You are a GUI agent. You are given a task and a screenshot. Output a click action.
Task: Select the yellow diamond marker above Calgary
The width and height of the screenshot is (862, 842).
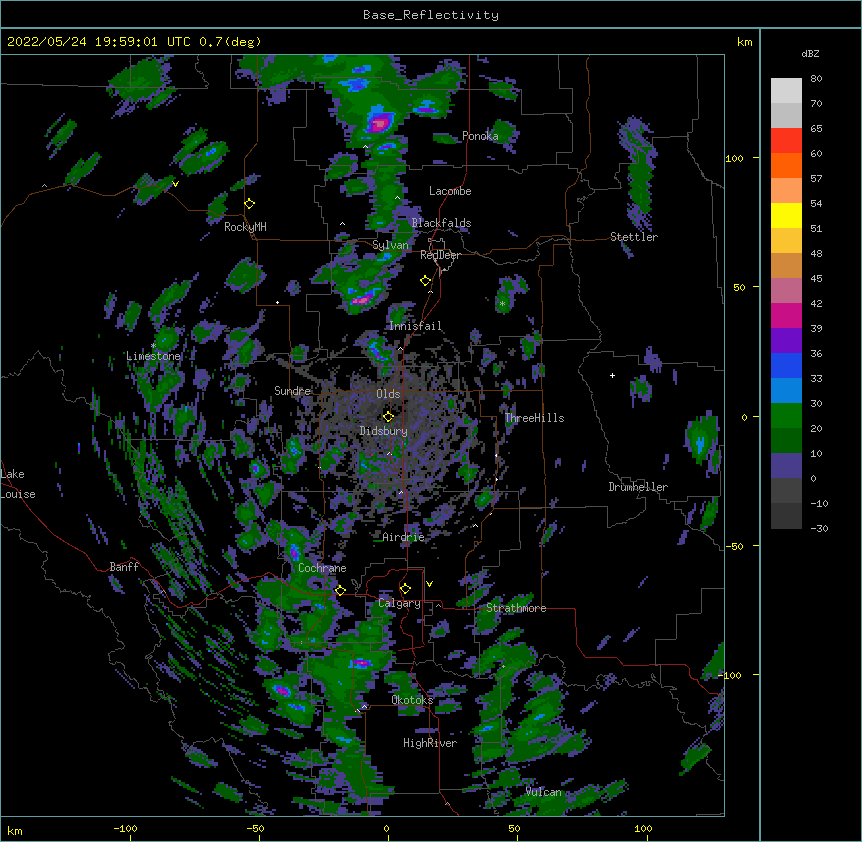click(405, 589)
